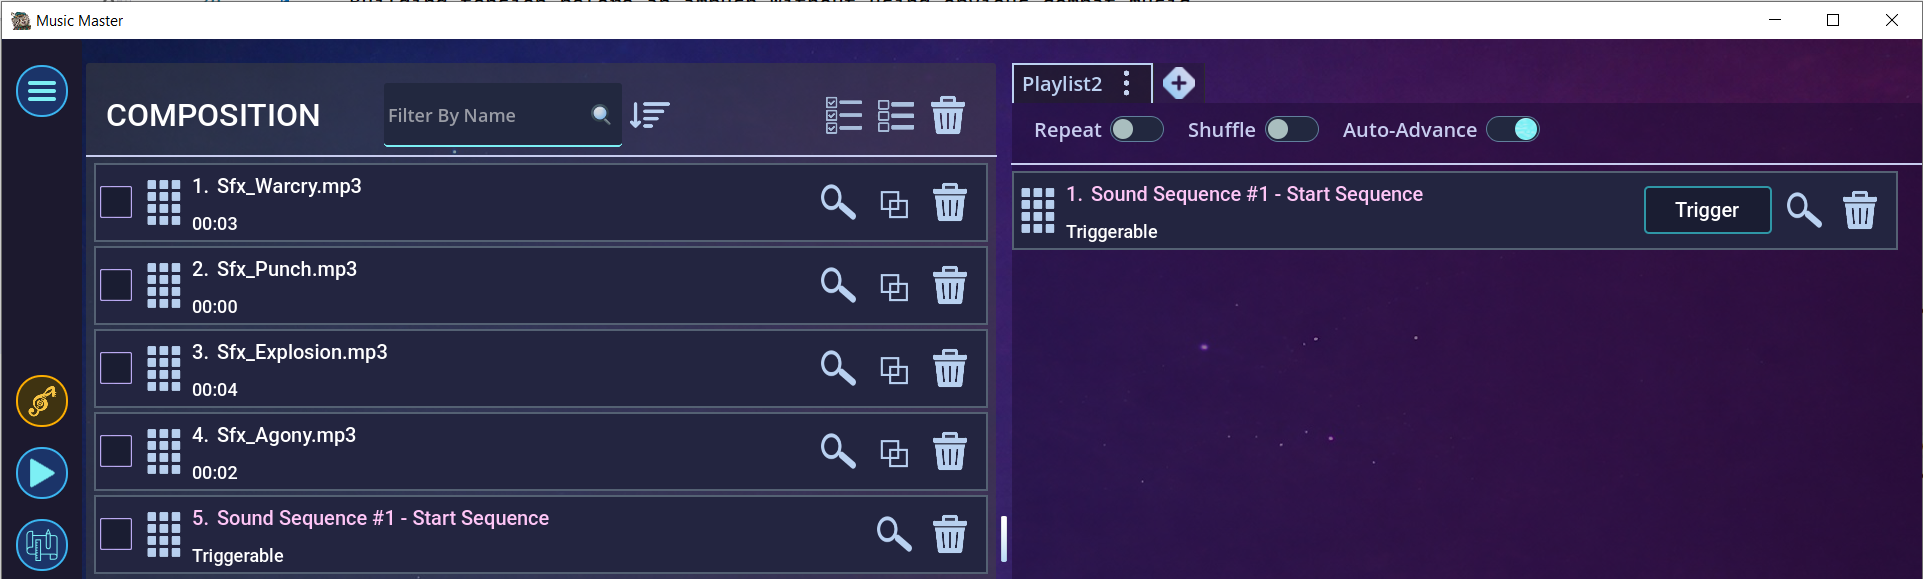Click the sort order icon

point(650,115)
